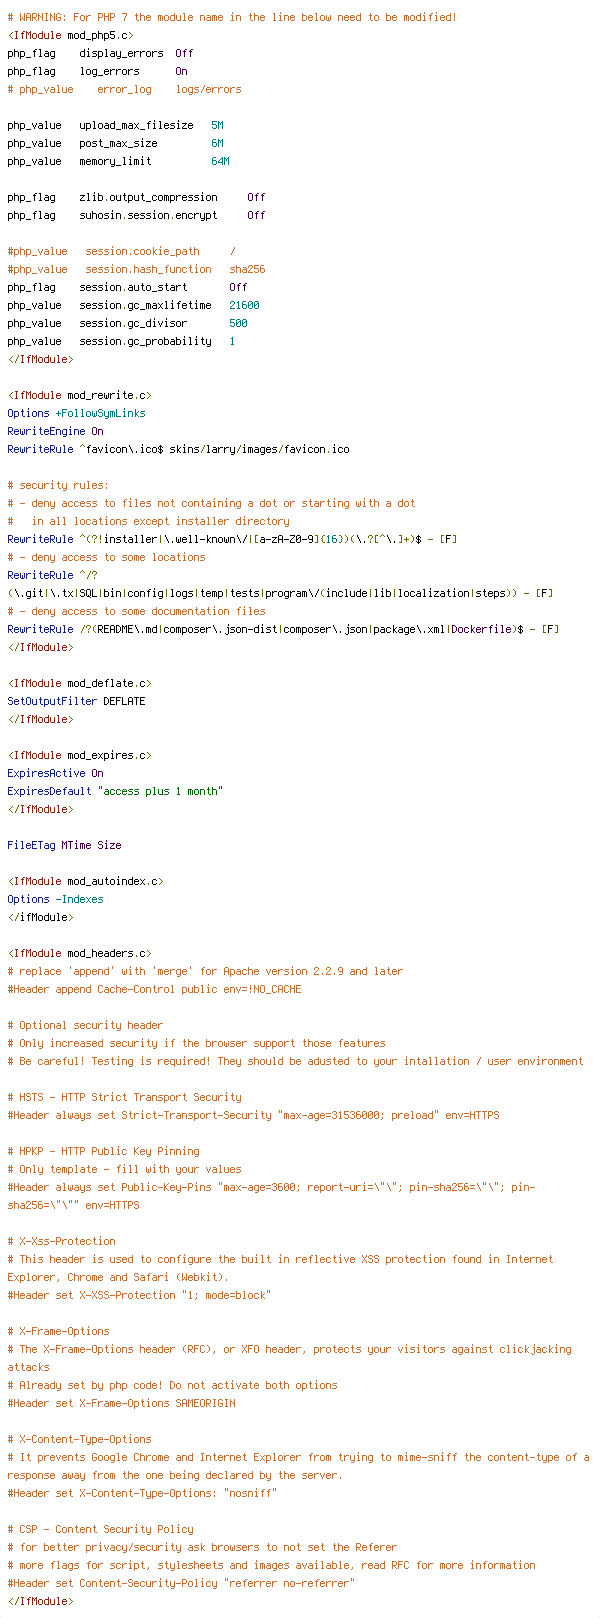The height and width of the screenshot is (1618, 600).
Task: Click the 'FileETag MTime Size' line
Action: [x=64, y=845]
